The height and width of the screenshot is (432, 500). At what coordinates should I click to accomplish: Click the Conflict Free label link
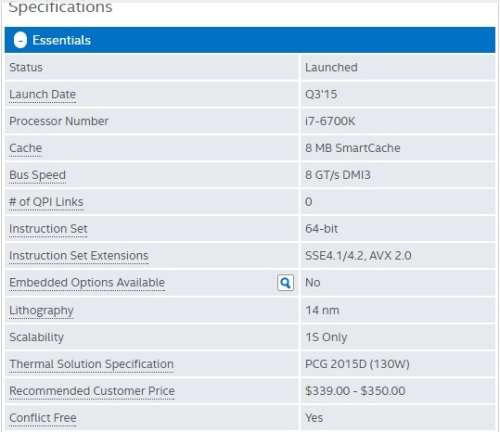pos(43,418)
